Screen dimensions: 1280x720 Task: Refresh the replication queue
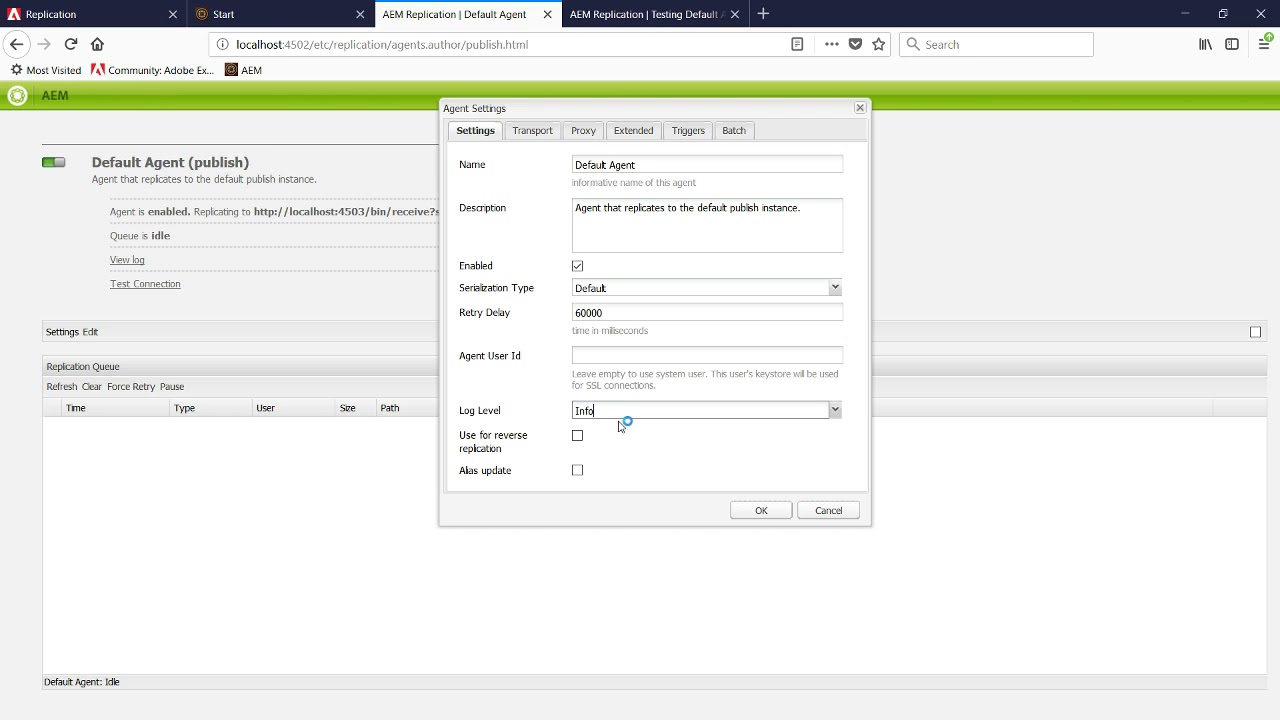click(x=61, y=387)
